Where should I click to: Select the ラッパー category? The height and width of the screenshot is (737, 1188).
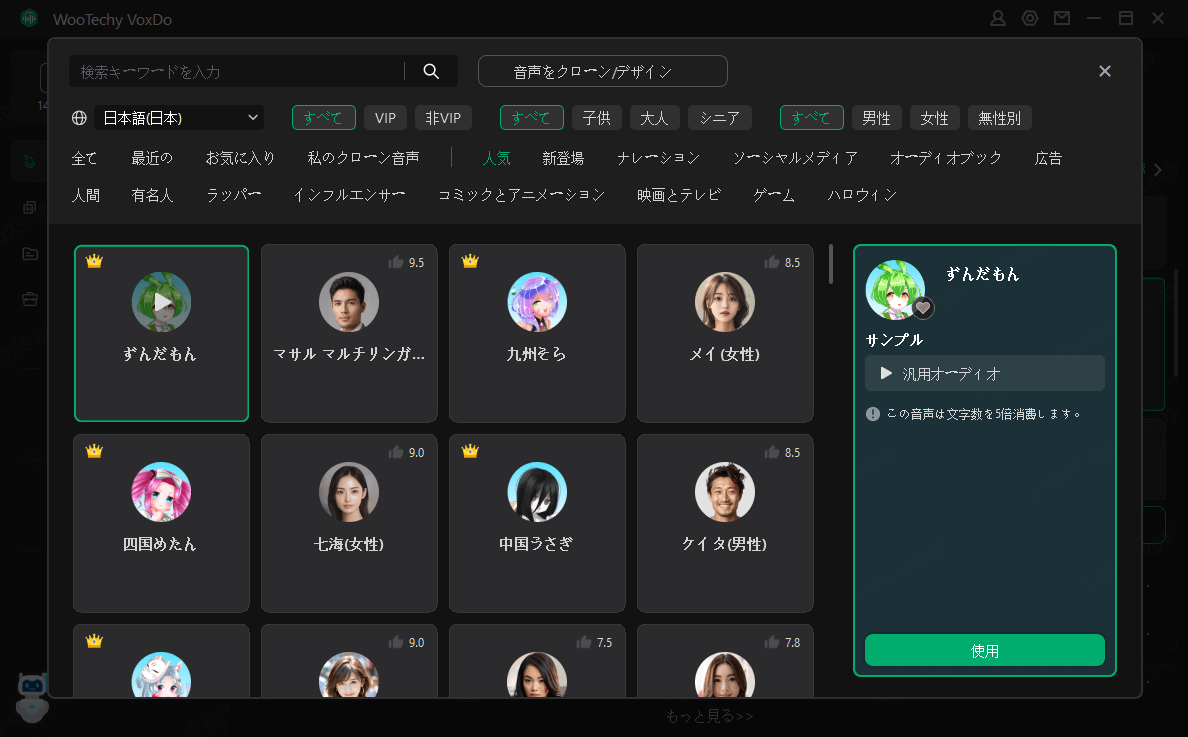pos(233,195)
